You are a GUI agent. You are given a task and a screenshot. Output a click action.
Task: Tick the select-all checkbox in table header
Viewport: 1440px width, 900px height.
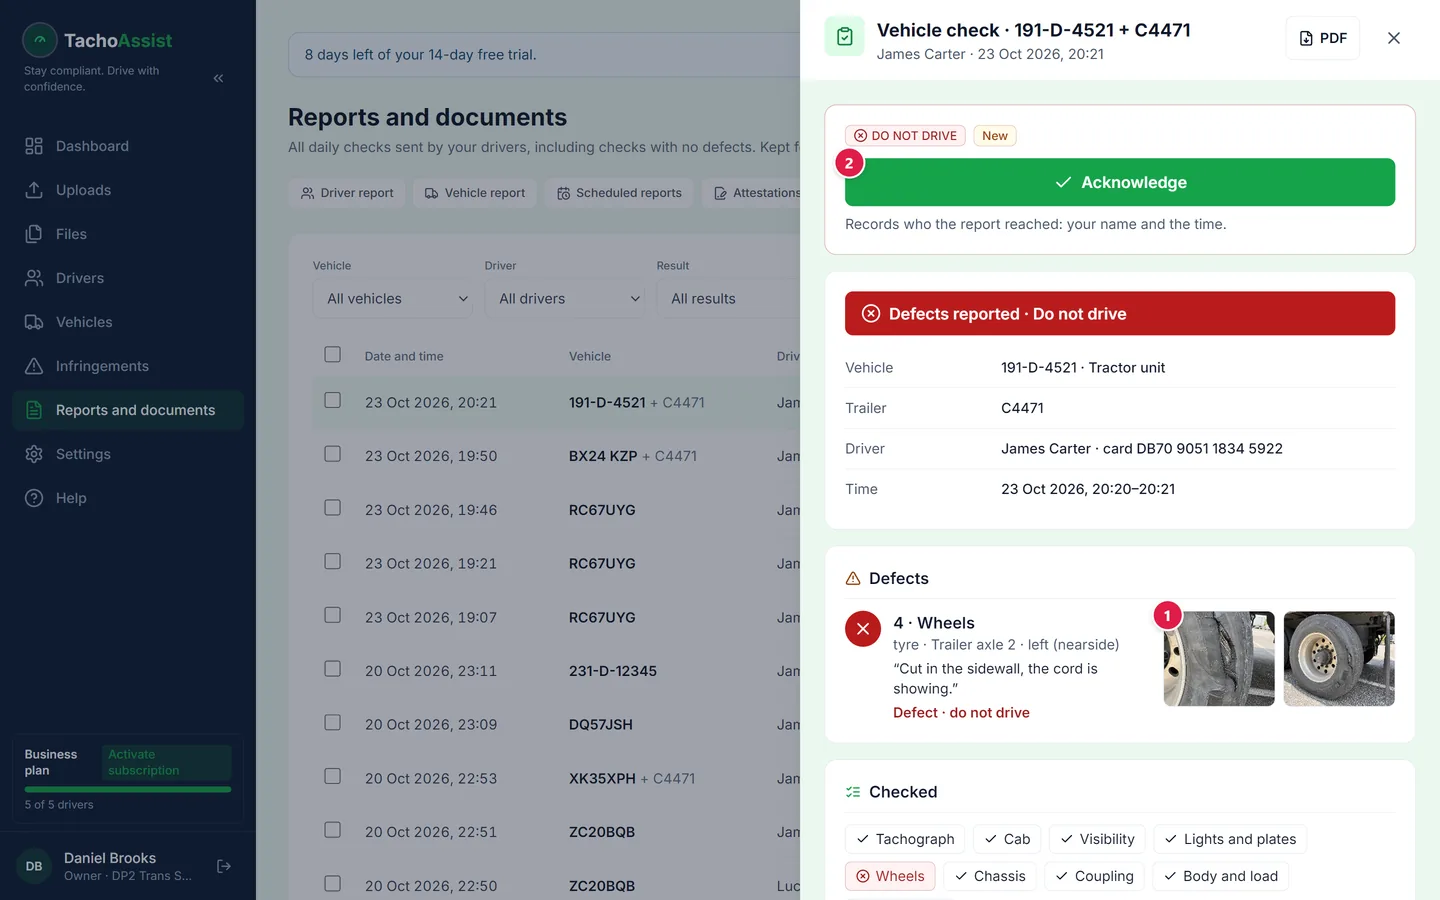pyautogui.click(x=333, y=355)
